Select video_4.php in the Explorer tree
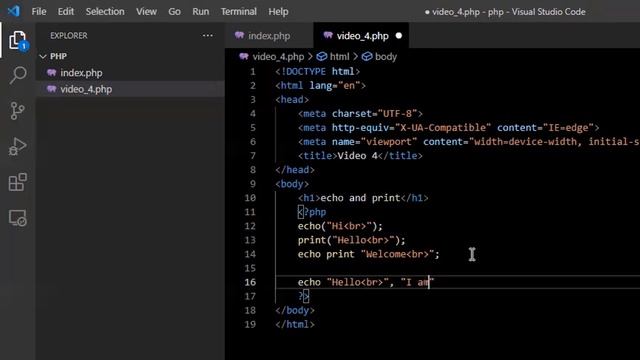The width and height of the screenshot is (640, 360). (131, 89)
